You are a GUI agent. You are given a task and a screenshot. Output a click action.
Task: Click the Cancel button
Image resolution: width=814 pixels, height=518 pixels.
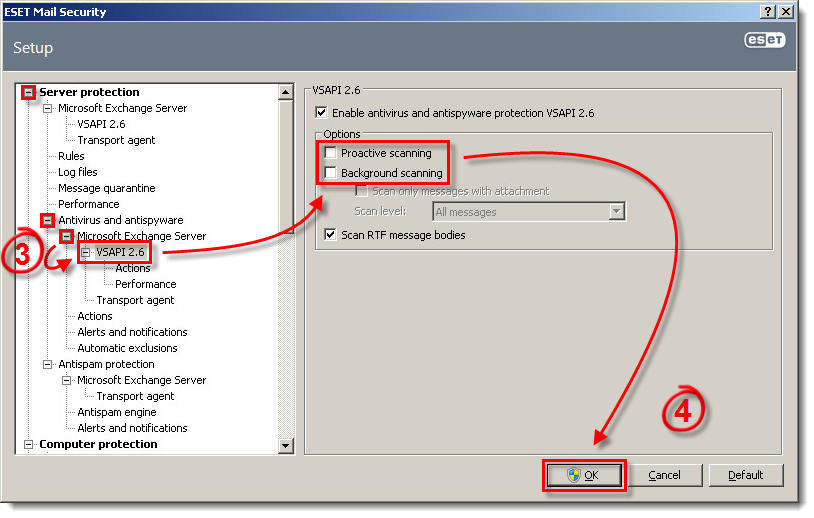pos(664,475)
